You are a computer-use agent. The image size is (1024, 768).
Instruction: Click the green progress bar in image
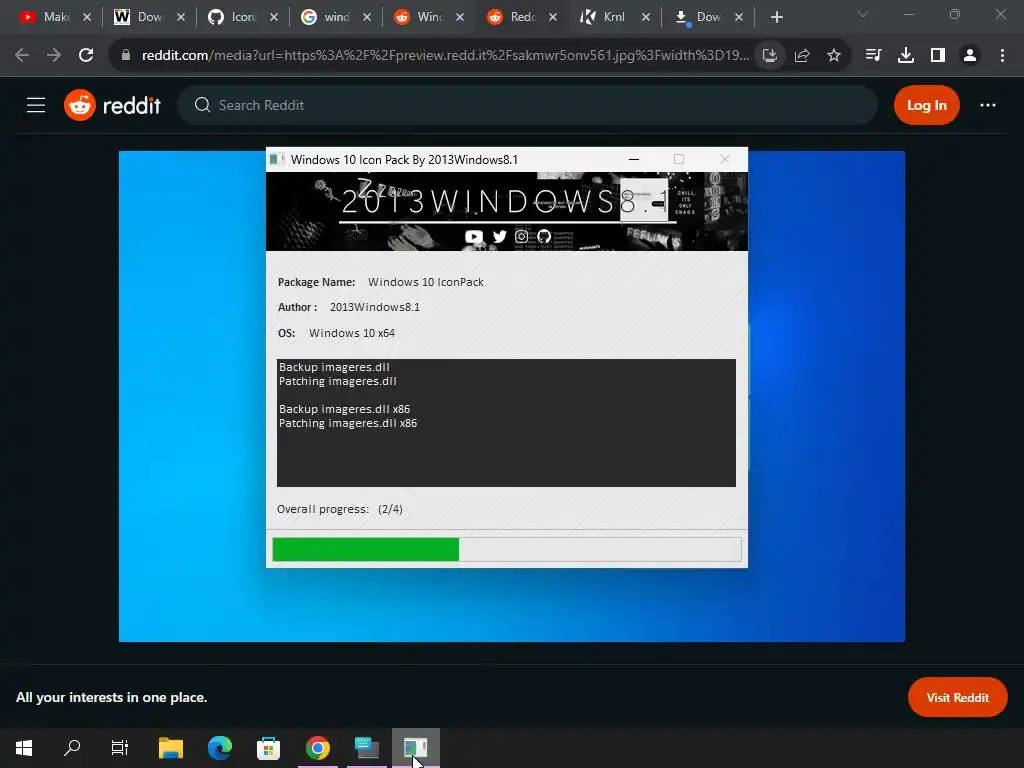coord(366,549)
